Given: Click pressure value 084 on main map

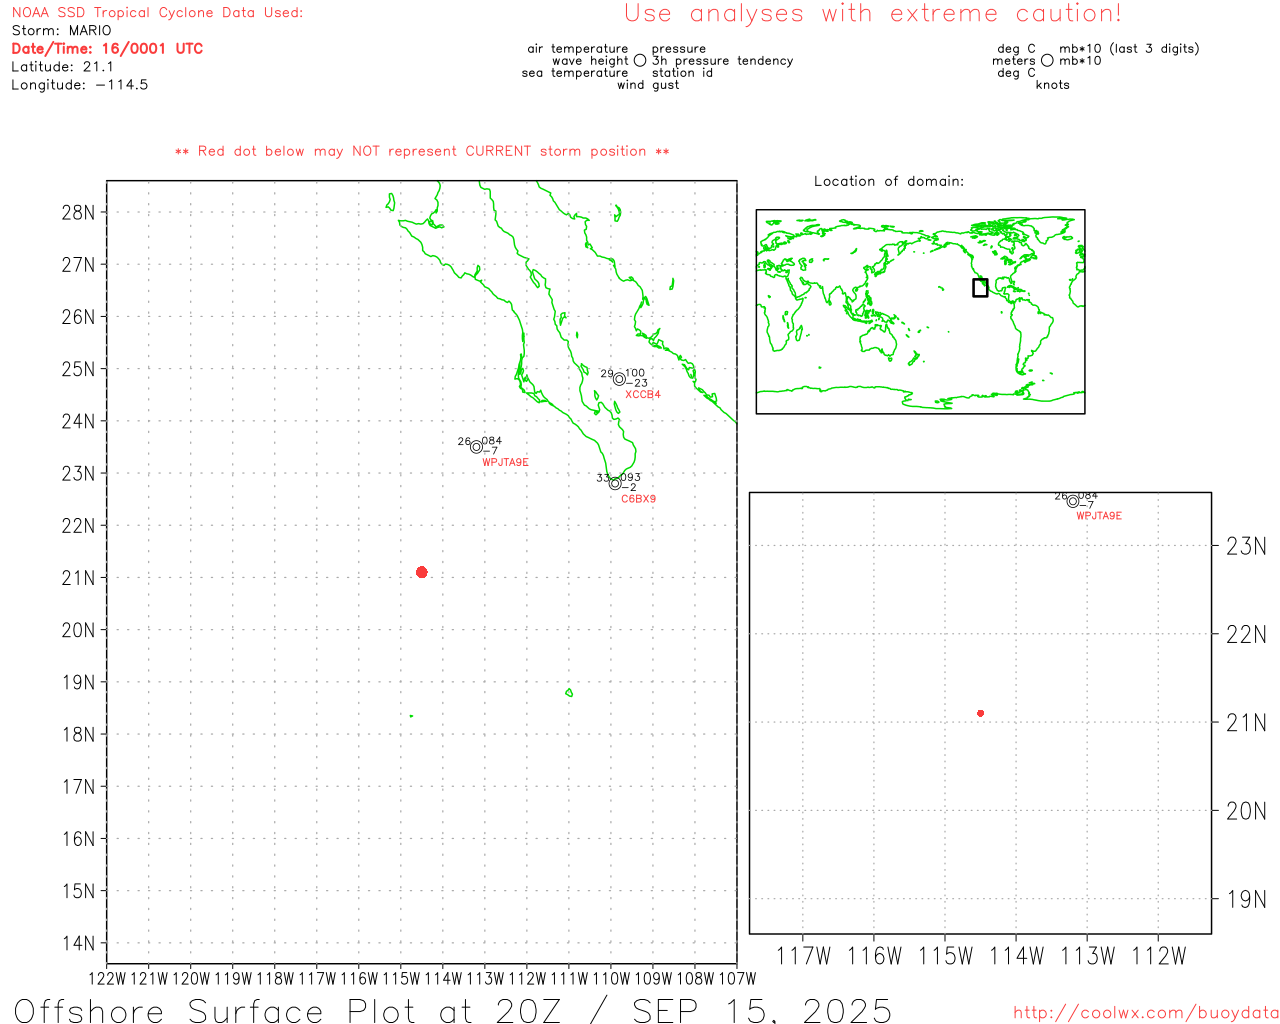Looking at the screenshot, I should [x=492, y=441].
